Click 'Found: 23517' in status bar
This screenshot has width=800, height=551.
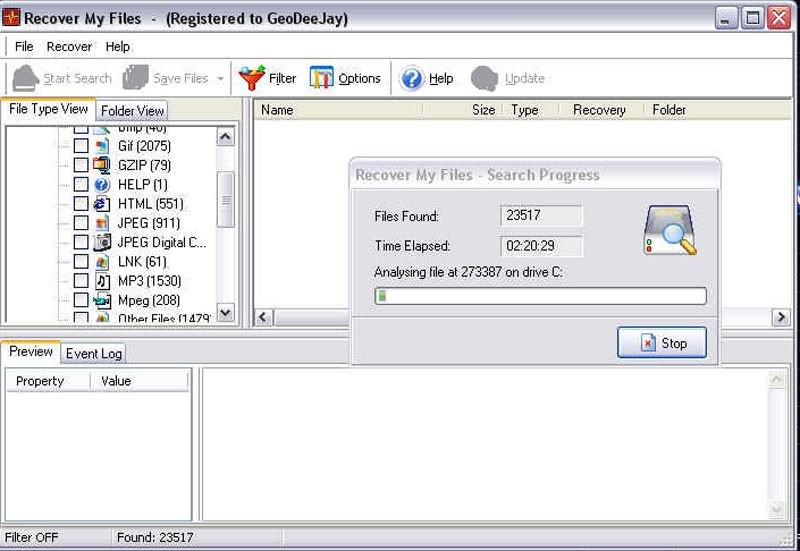point(155,537)
